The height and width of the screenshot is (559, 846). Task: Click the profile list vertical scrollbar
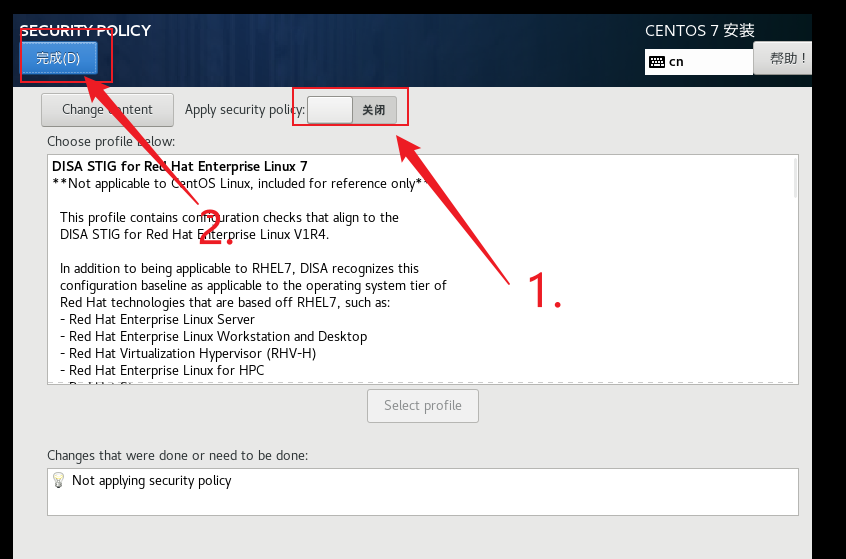click(795, 178)
